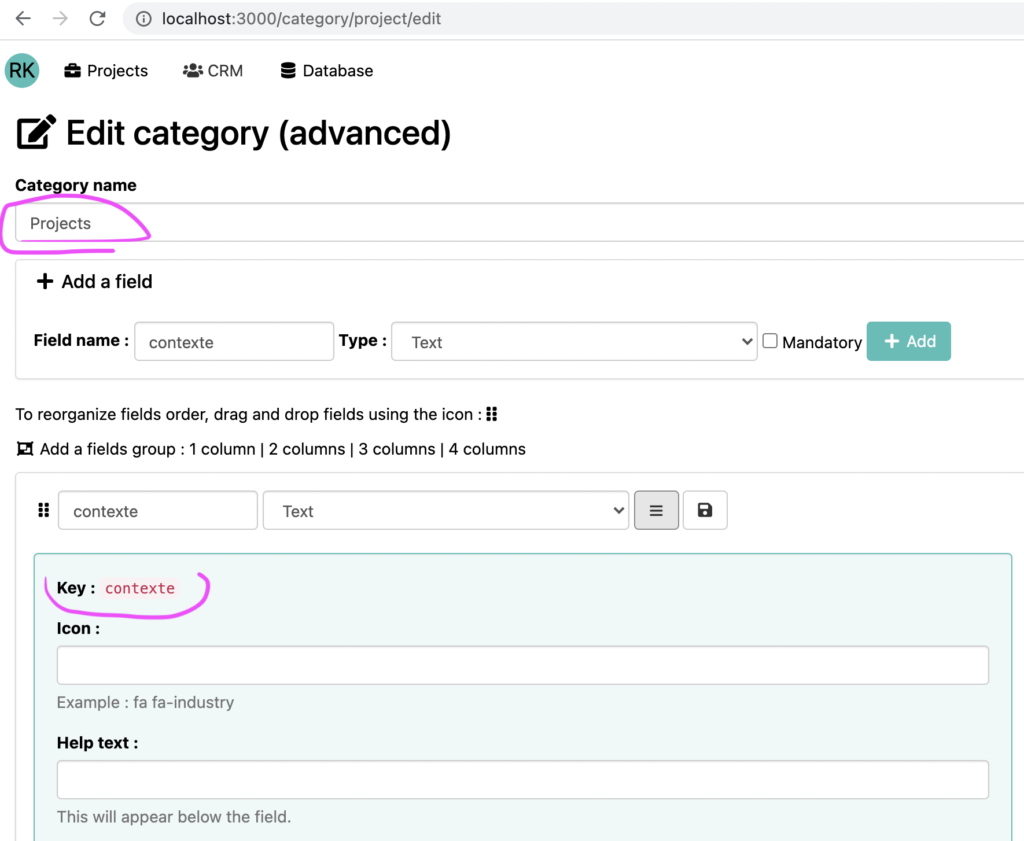The width and height of the screenshot is (1024, 841).
Task: Click the drag handle beside contexte field
Action: pos(43,511)
